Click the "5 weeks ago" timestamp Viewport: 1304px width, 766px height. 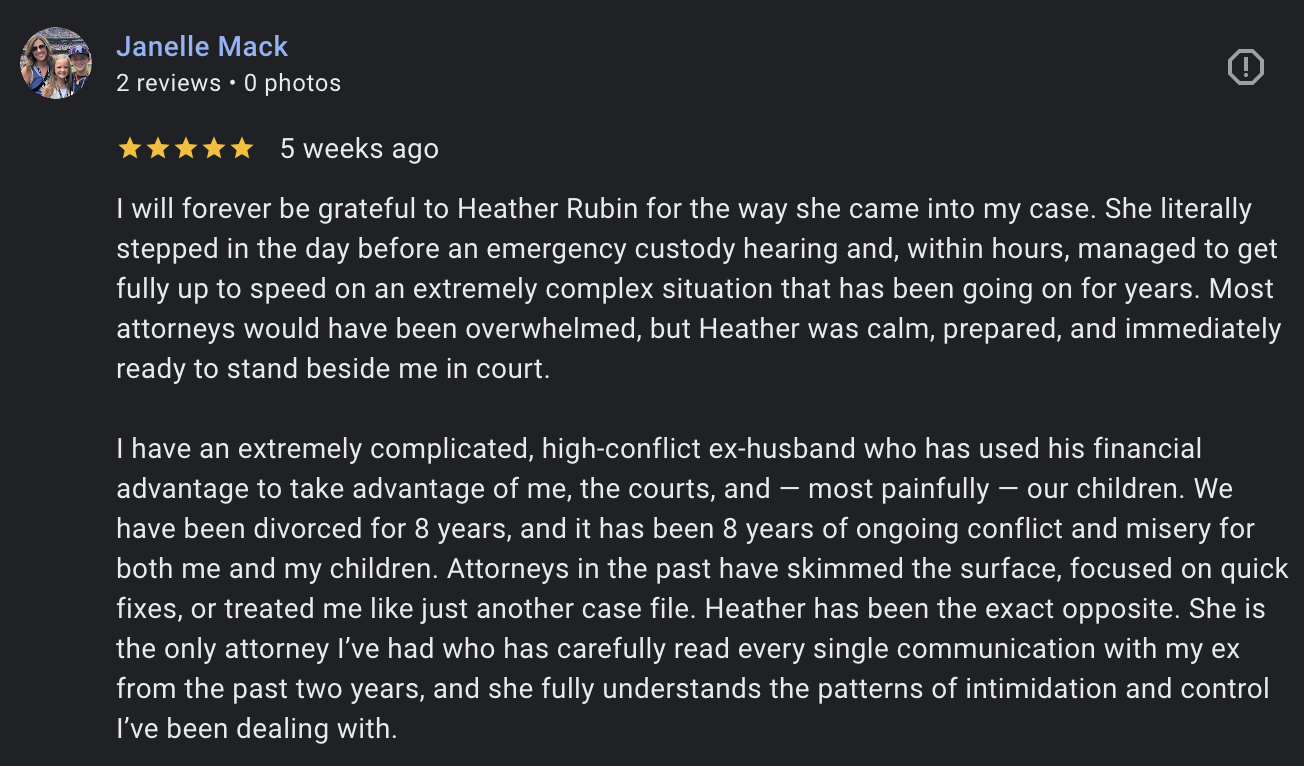point(359,149)
